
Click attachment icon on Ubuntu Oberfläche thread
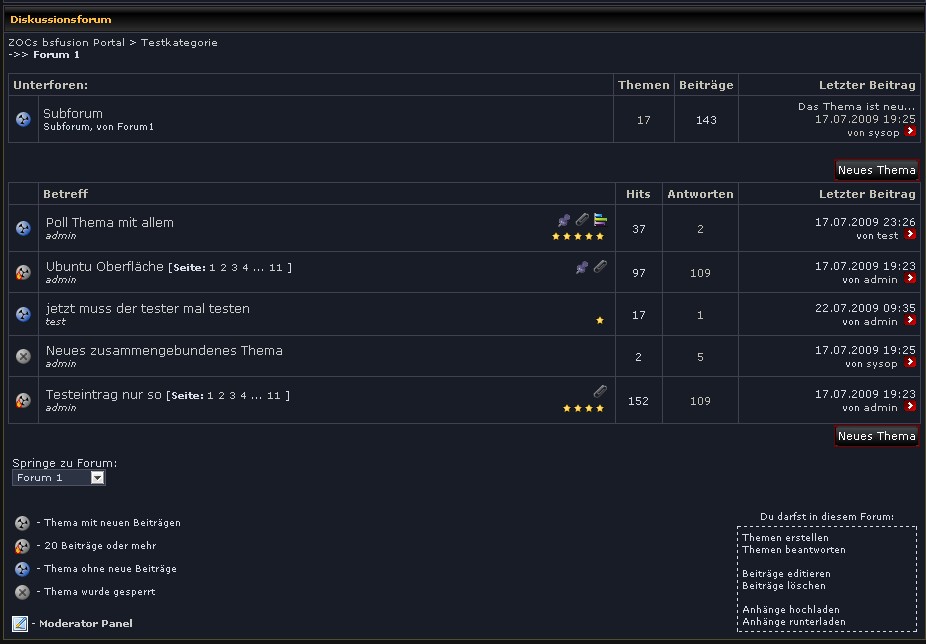tap(600, 267)
